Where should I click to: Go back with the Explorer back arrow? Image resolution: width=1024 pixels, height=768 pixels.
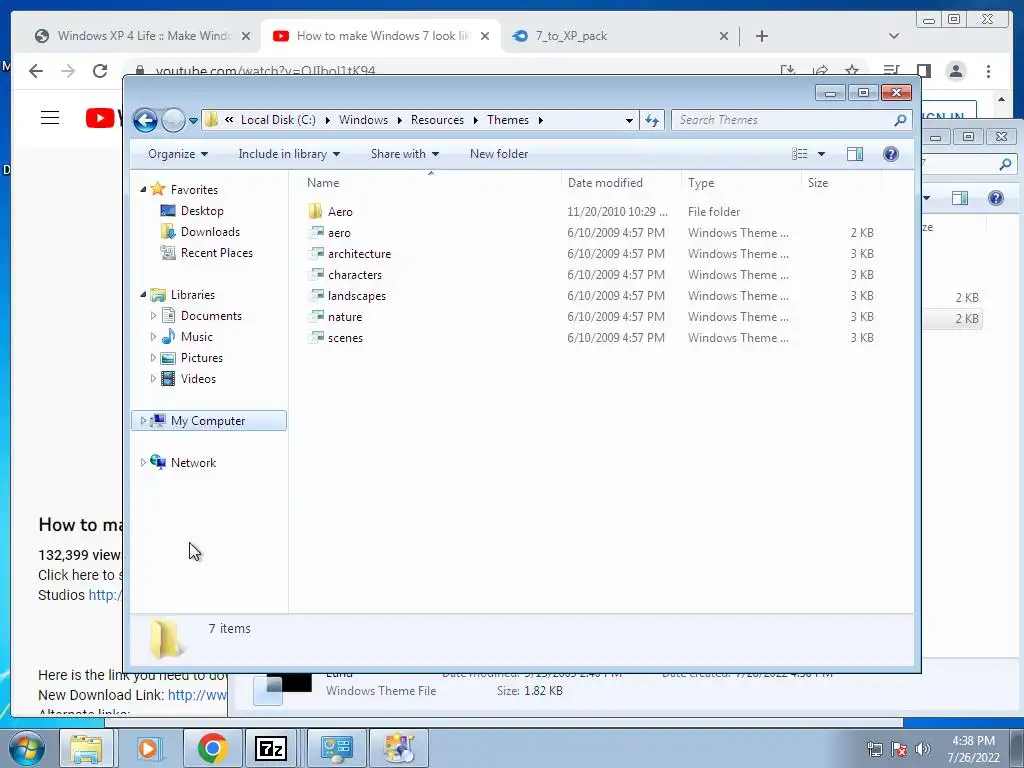point(145,120)
